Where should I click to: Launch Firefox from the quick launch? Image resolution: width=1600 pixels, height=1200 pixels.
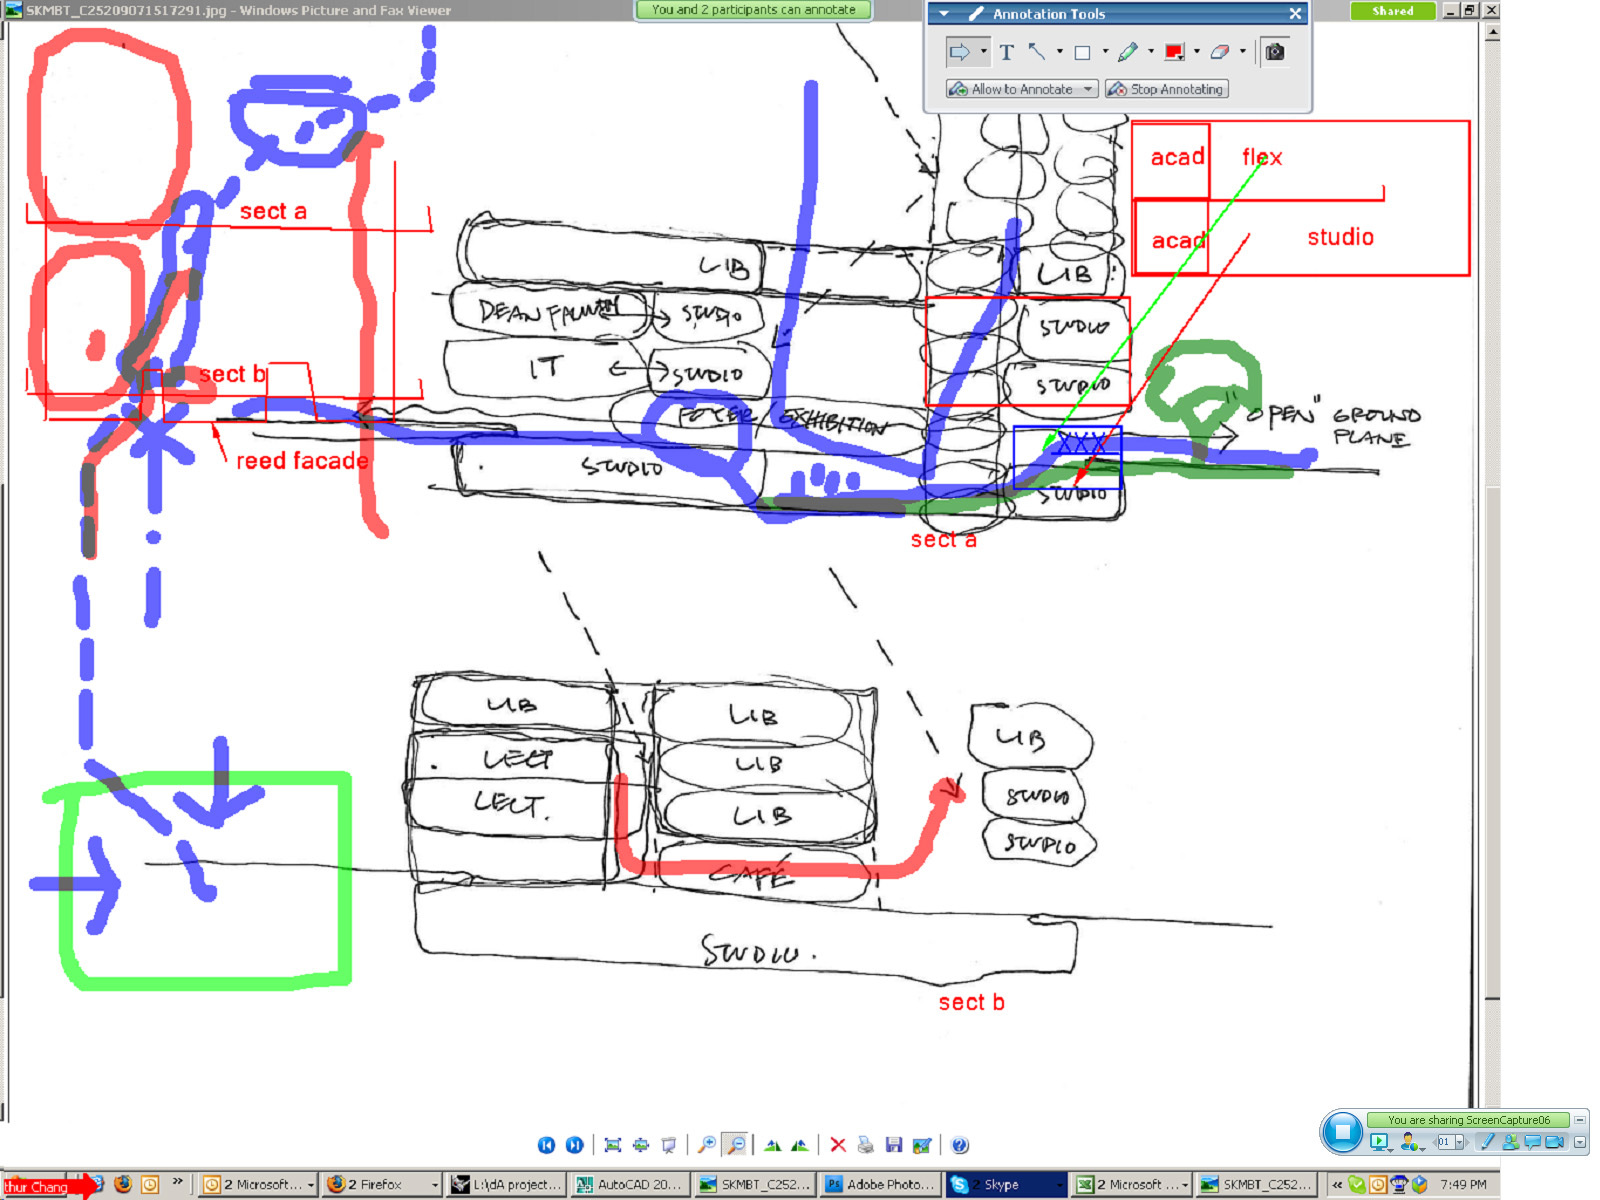click(123, 1184)
